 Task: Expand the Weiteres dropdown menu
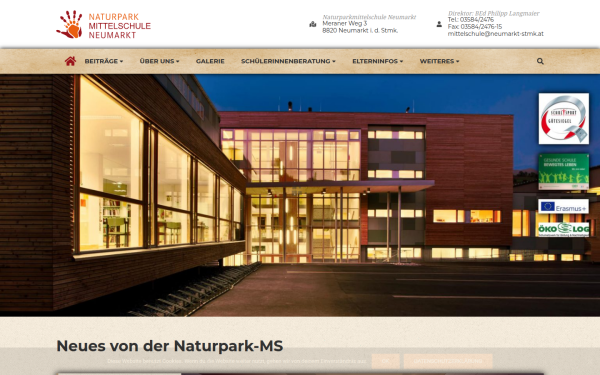pos(439,61)
